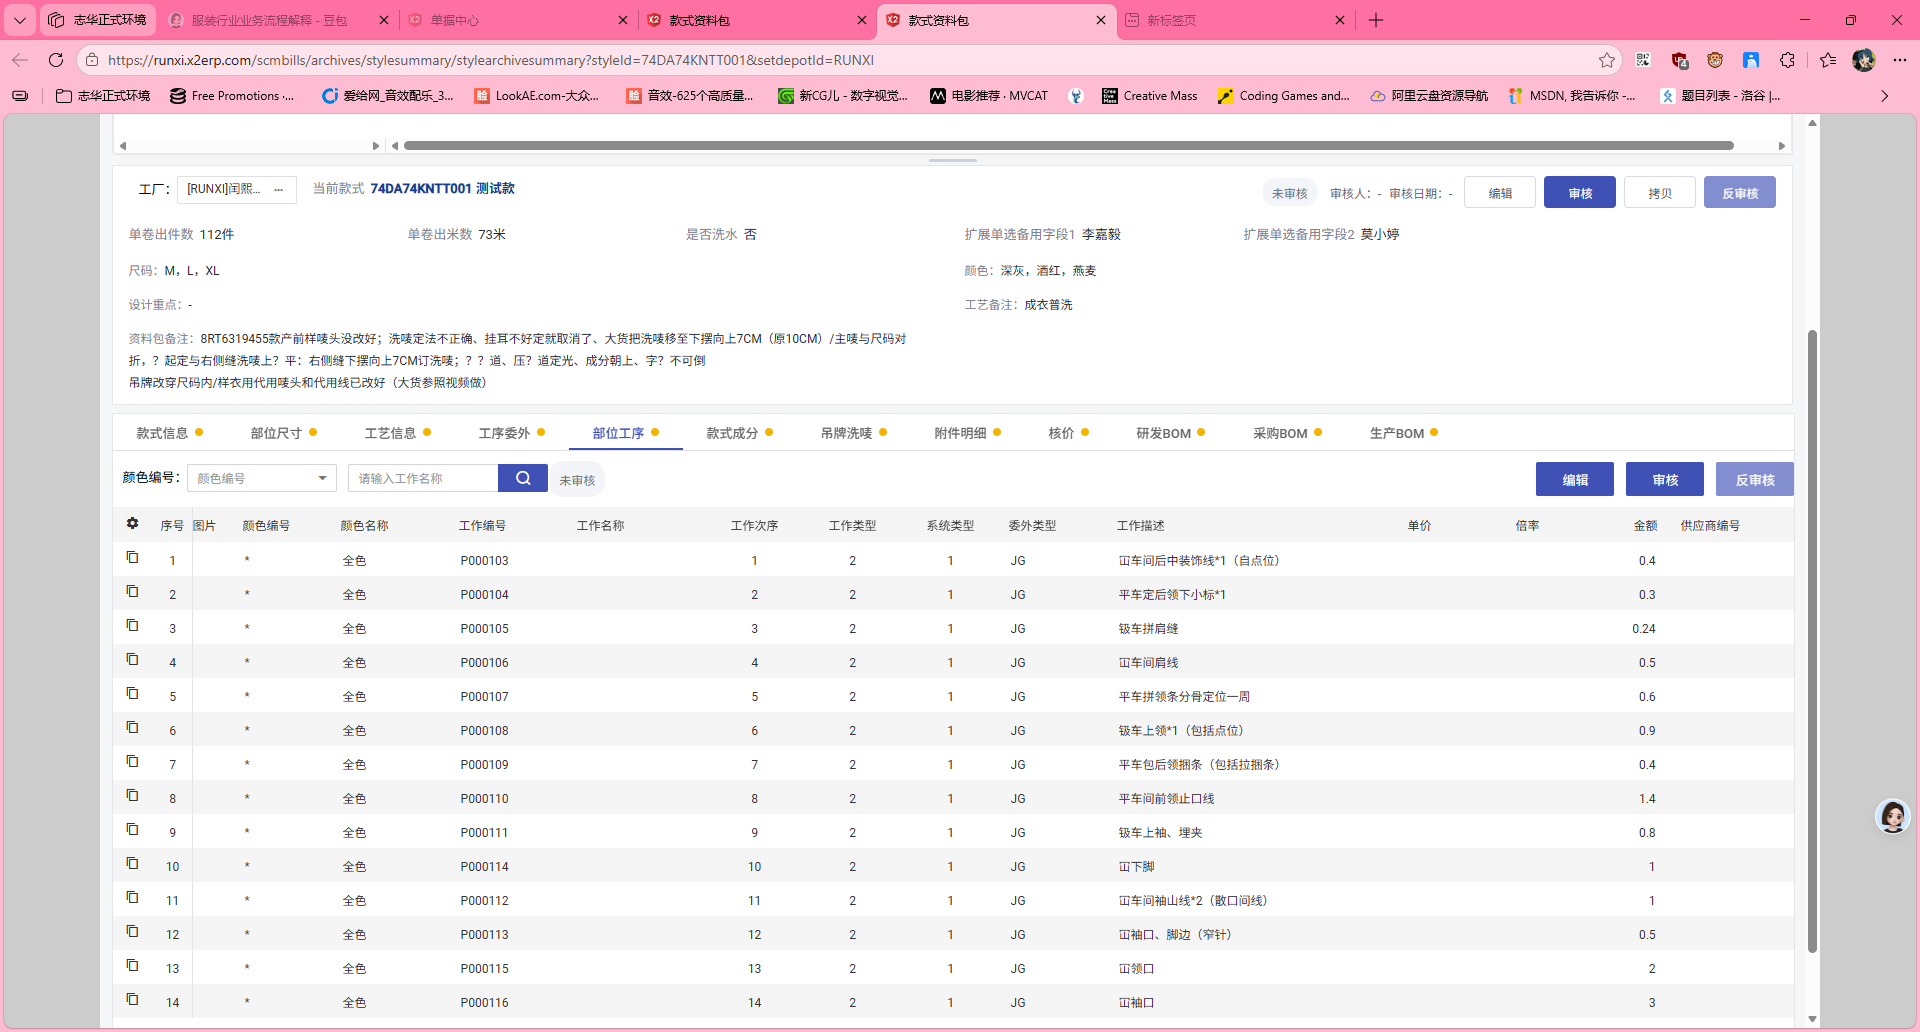Open the blue bird extension icon

(x=1751, y=60)
